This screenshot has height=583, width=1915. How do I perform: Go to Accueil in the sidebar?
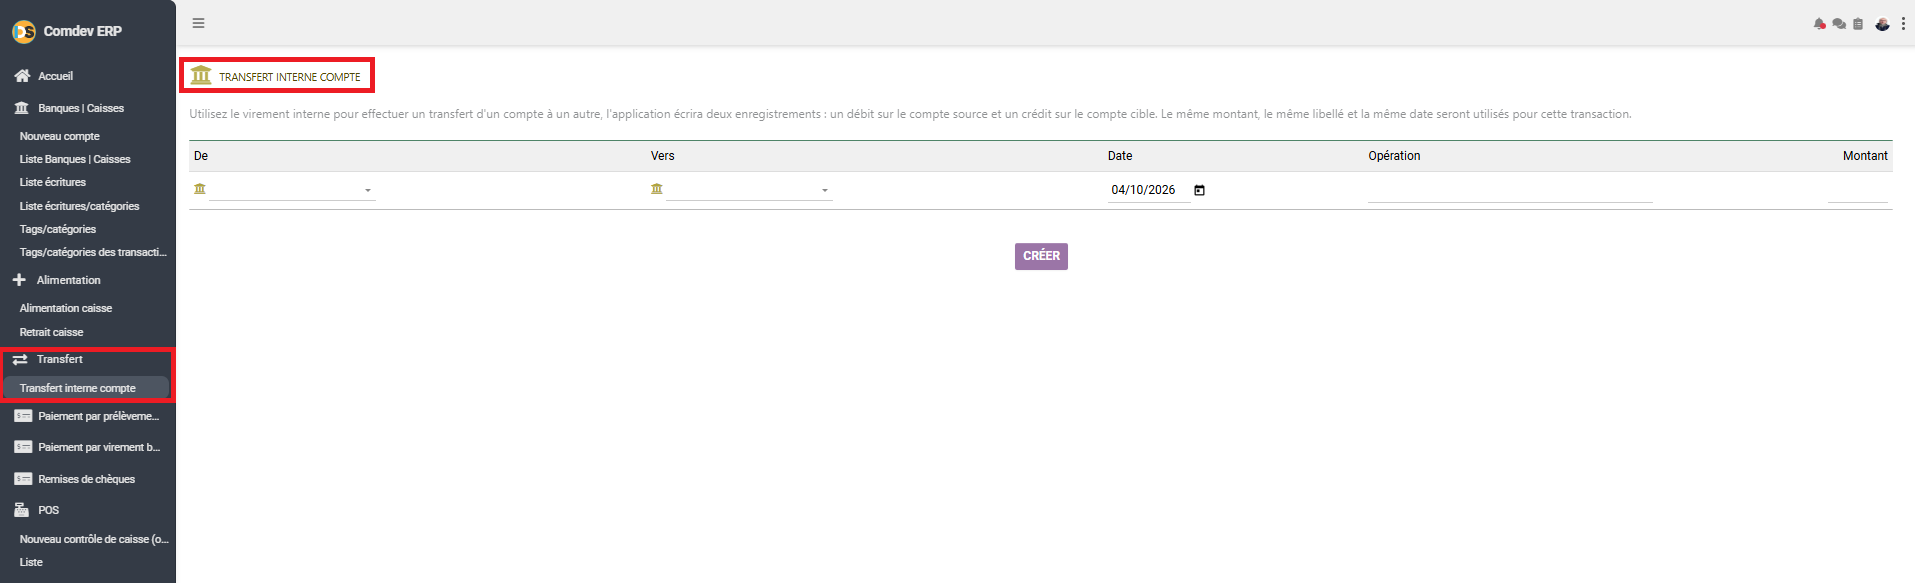click(x=55, y=76)
